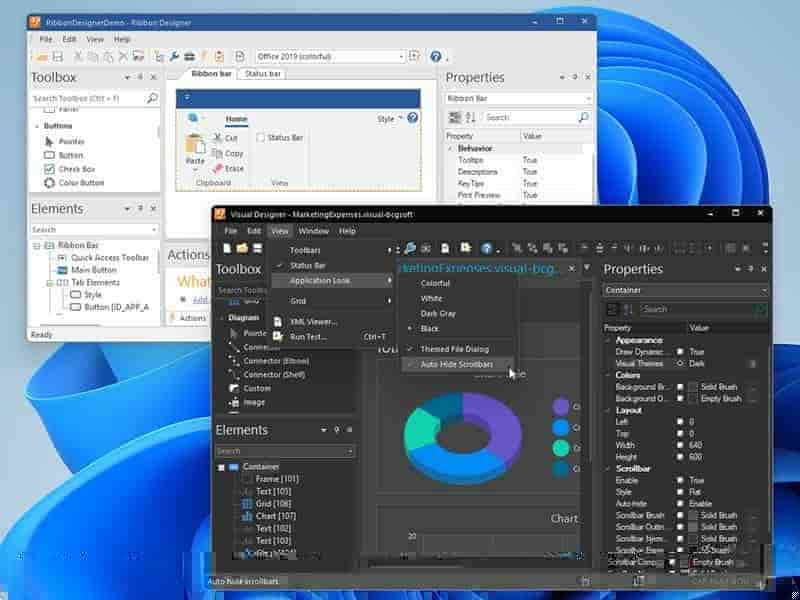Collapse Container node in dark Elements tree

click(221, 467)
